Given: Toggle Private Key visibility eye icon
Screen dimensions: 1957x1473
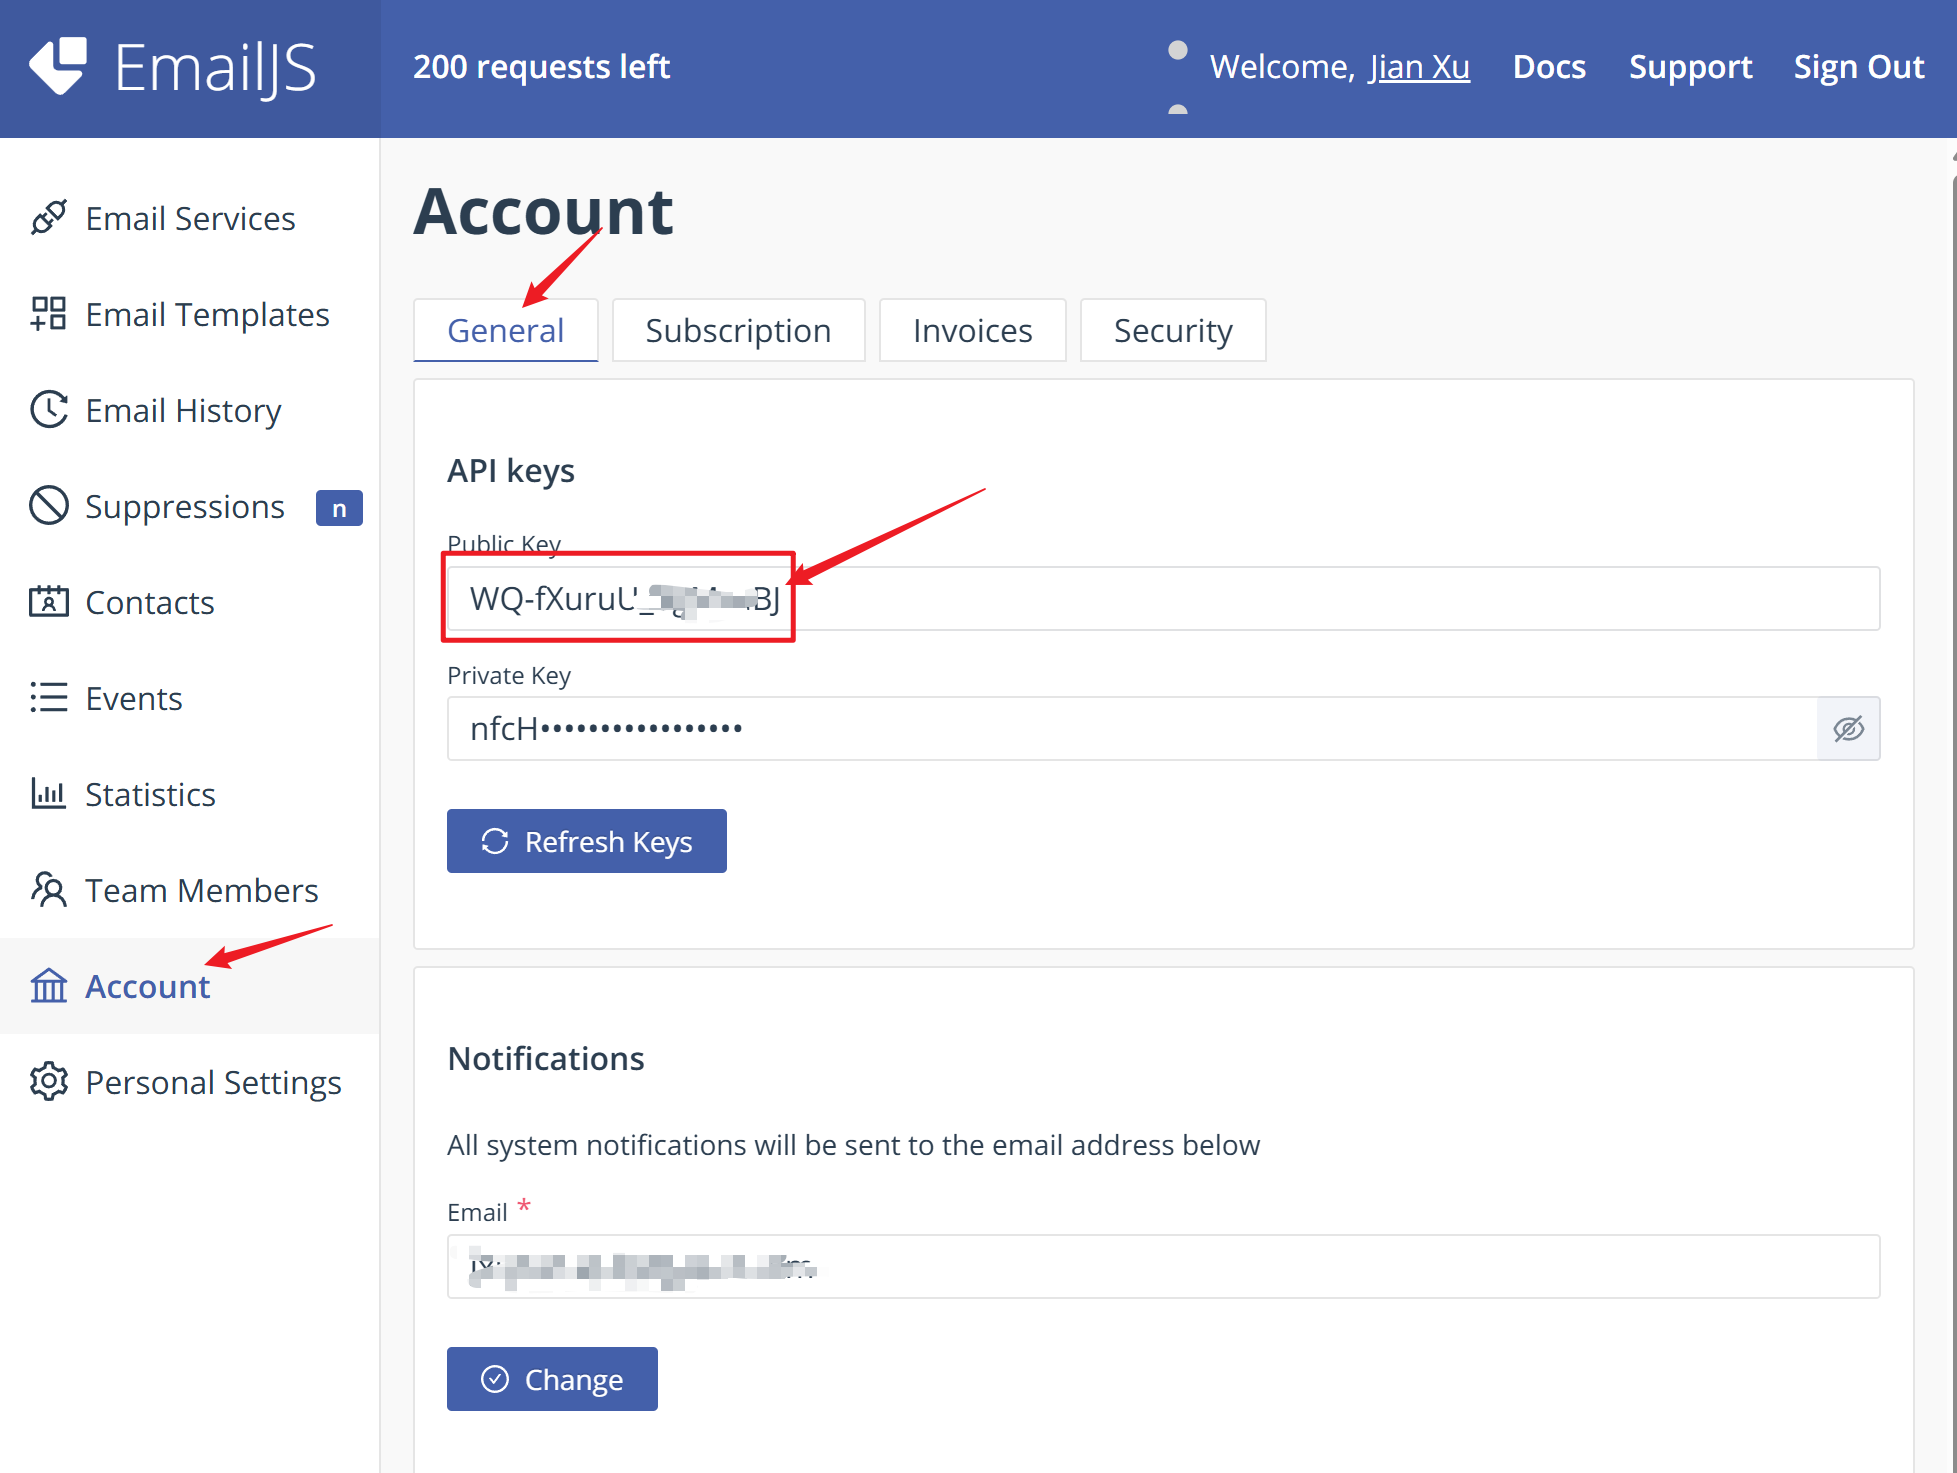Looking at the screenshot, I should click(1848, 729).
